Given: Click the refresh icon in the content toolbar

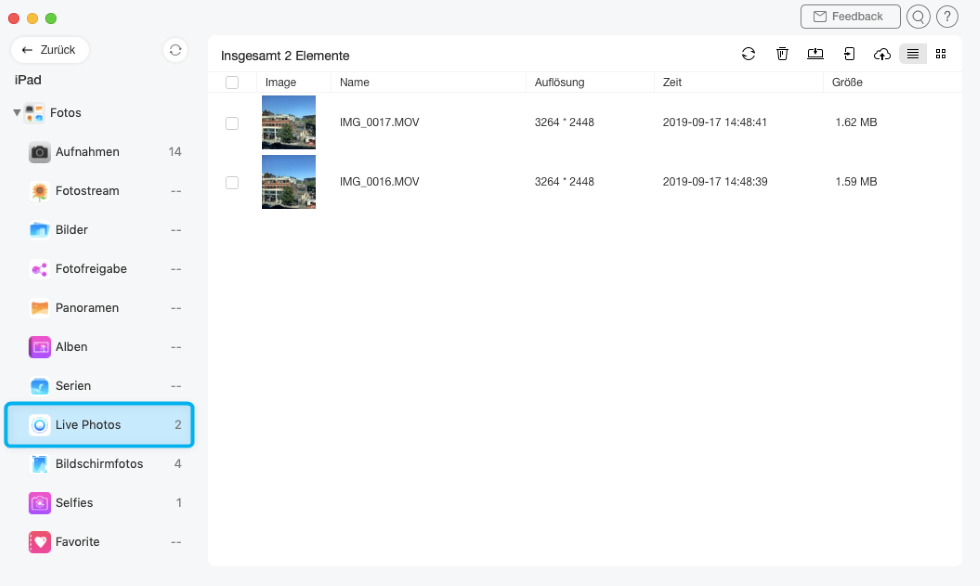Looking at the screenshot, I should [x=748, y=54].
